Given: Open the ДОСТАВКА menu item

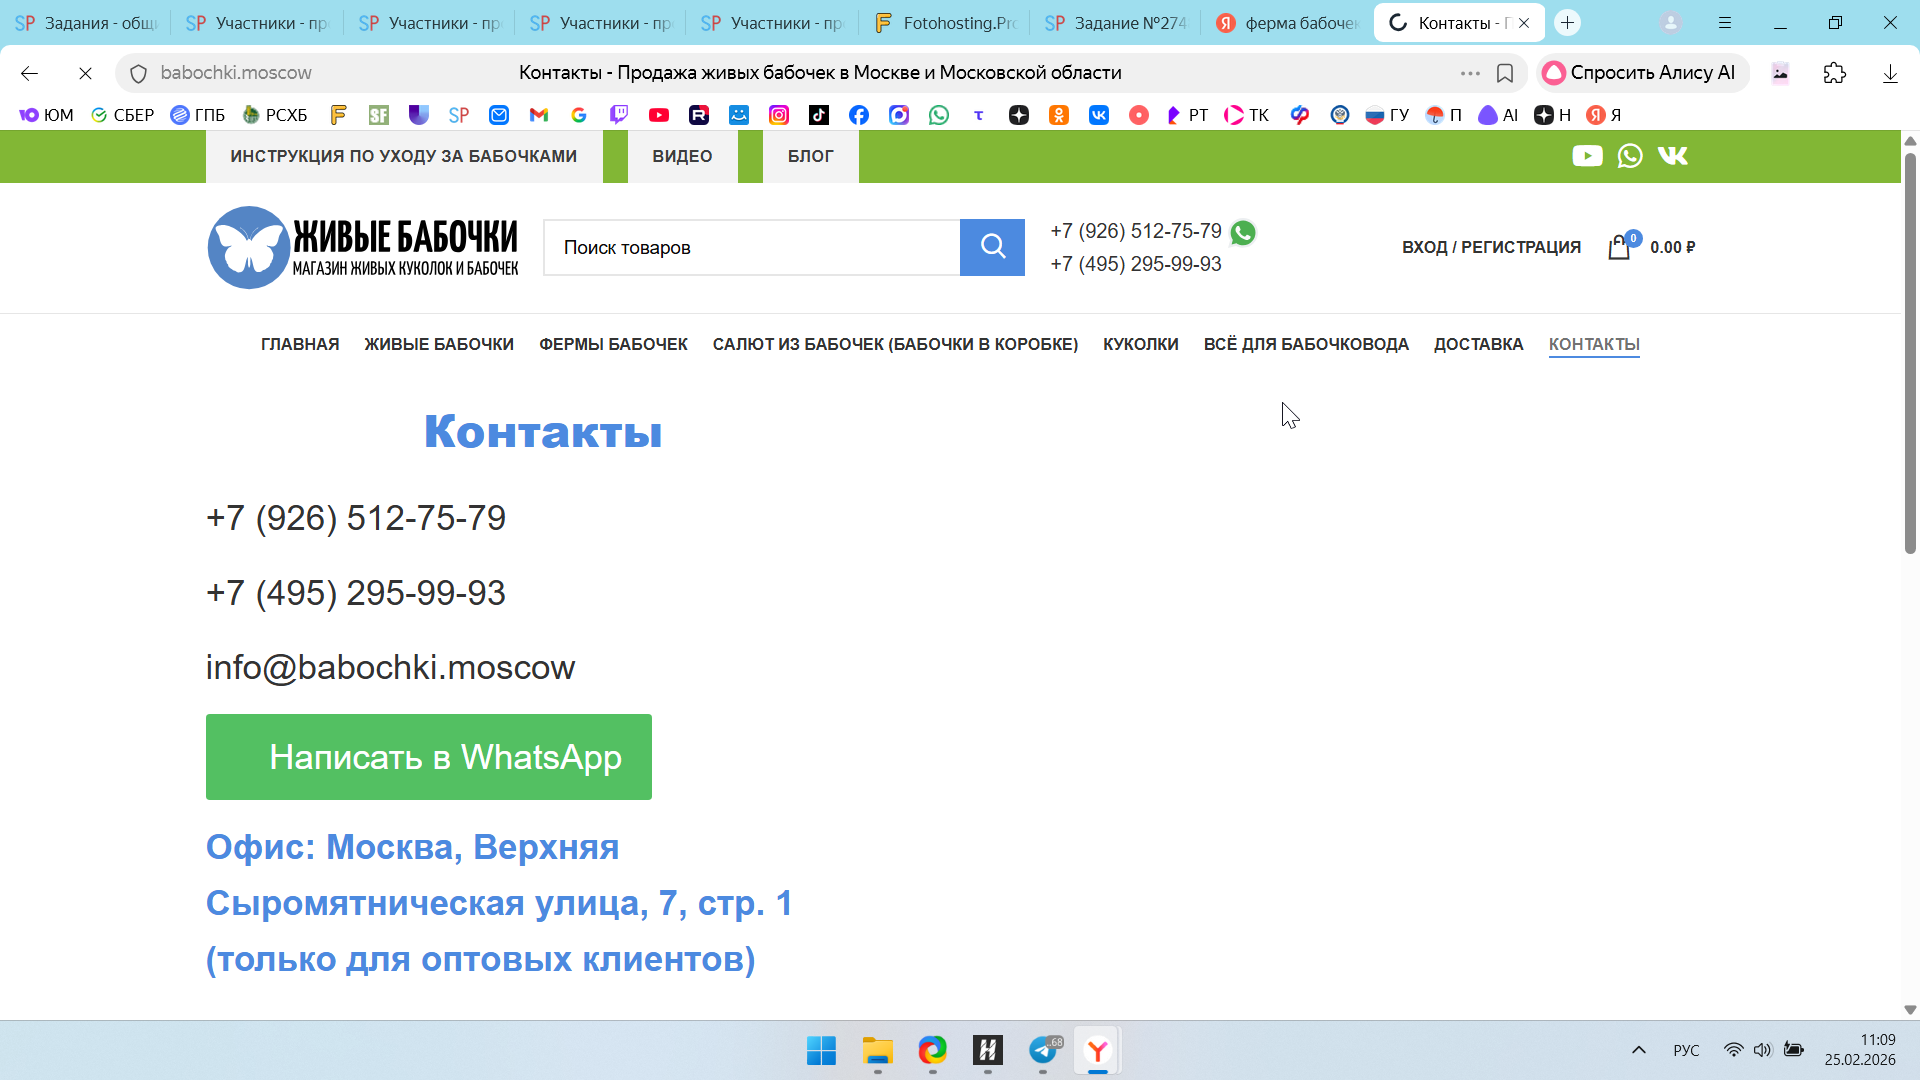Looking at the screenshot, I should 1478,344.
